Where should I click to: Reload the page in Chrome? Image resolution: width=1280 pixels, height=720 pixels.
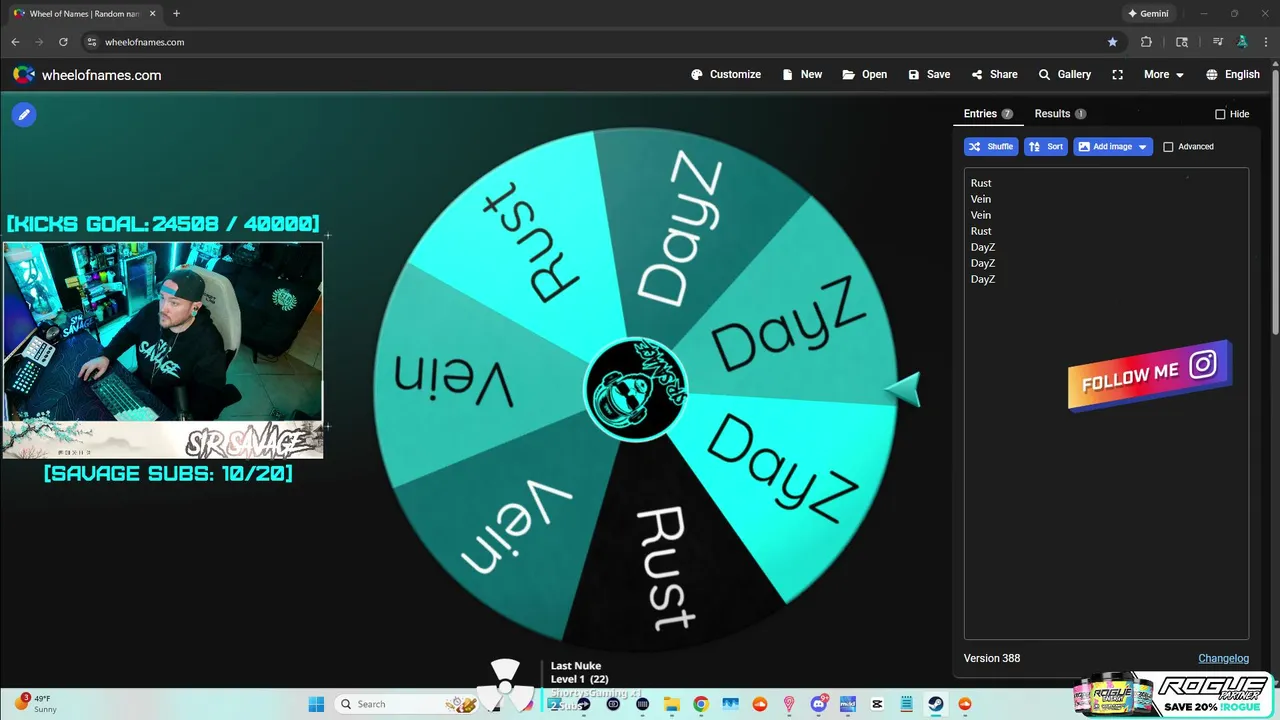[x=63, y=42]
